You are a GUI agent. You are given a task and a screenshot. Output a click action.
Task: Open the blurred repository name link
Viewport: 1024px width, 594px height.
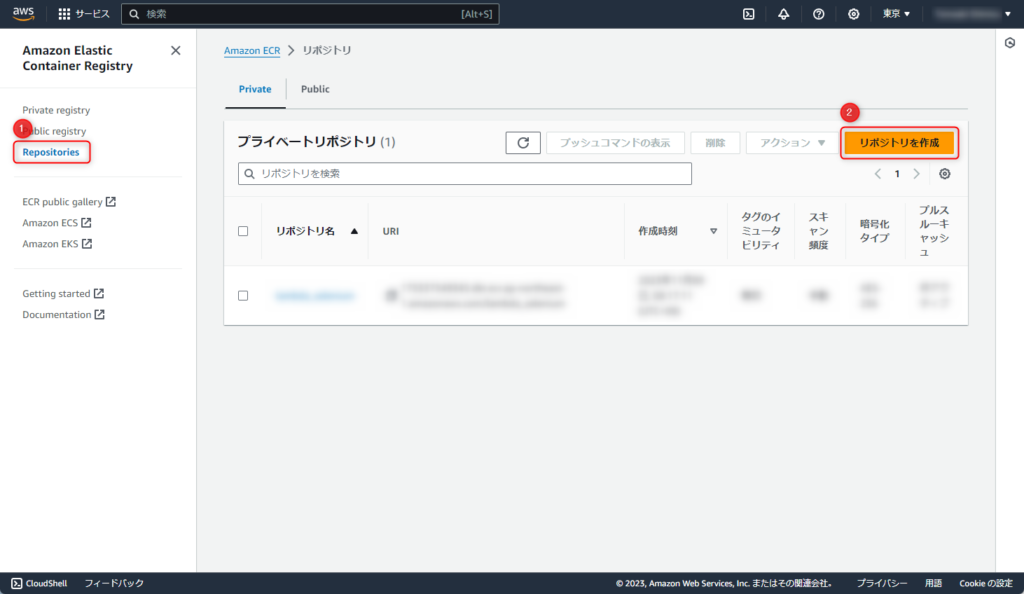tap(315, 296)
